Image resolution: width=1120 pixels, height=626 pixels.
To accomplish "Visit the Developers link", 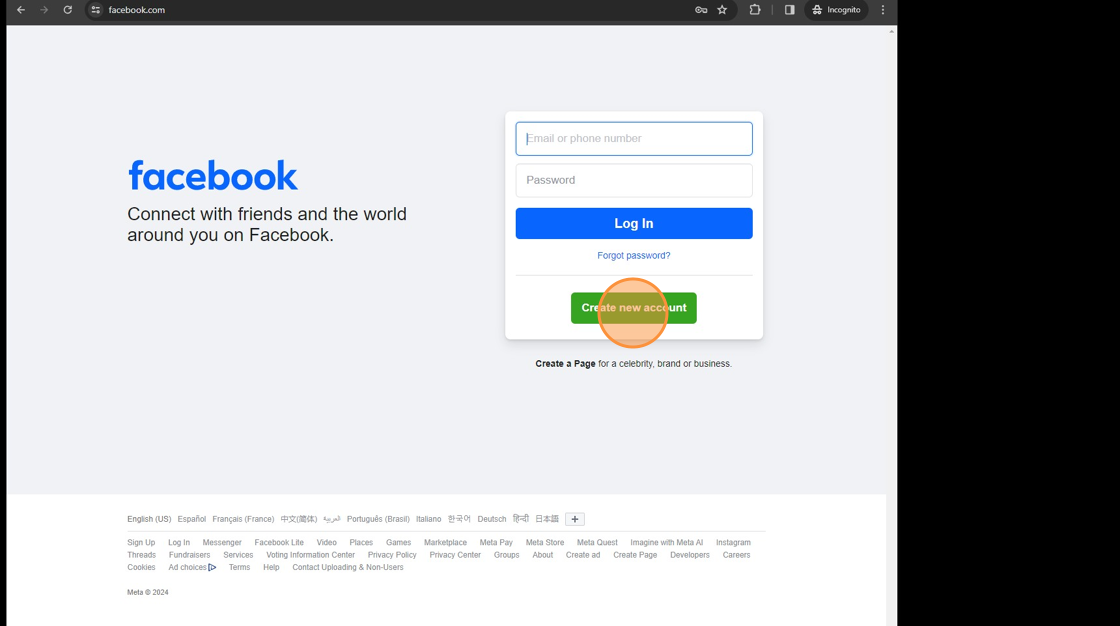I will (689, 555).
